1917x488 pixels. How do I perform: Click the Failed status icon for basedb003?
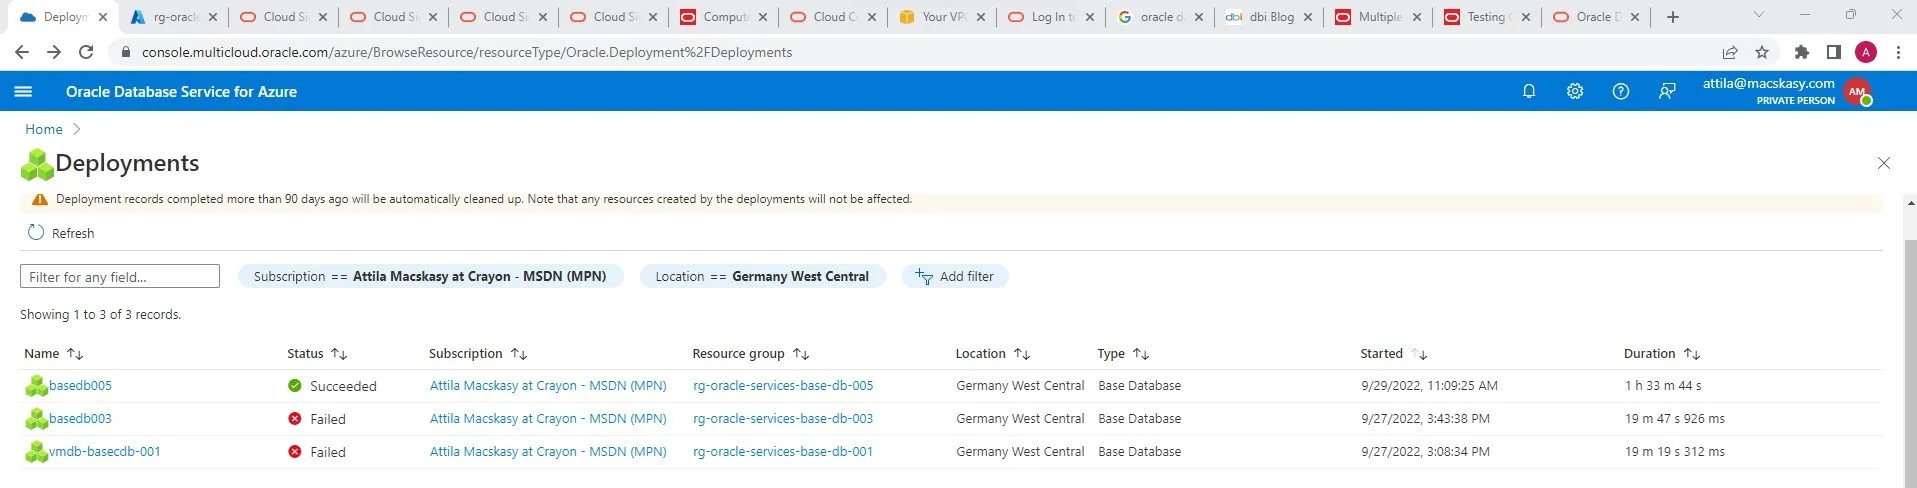(x=295, y=418)
